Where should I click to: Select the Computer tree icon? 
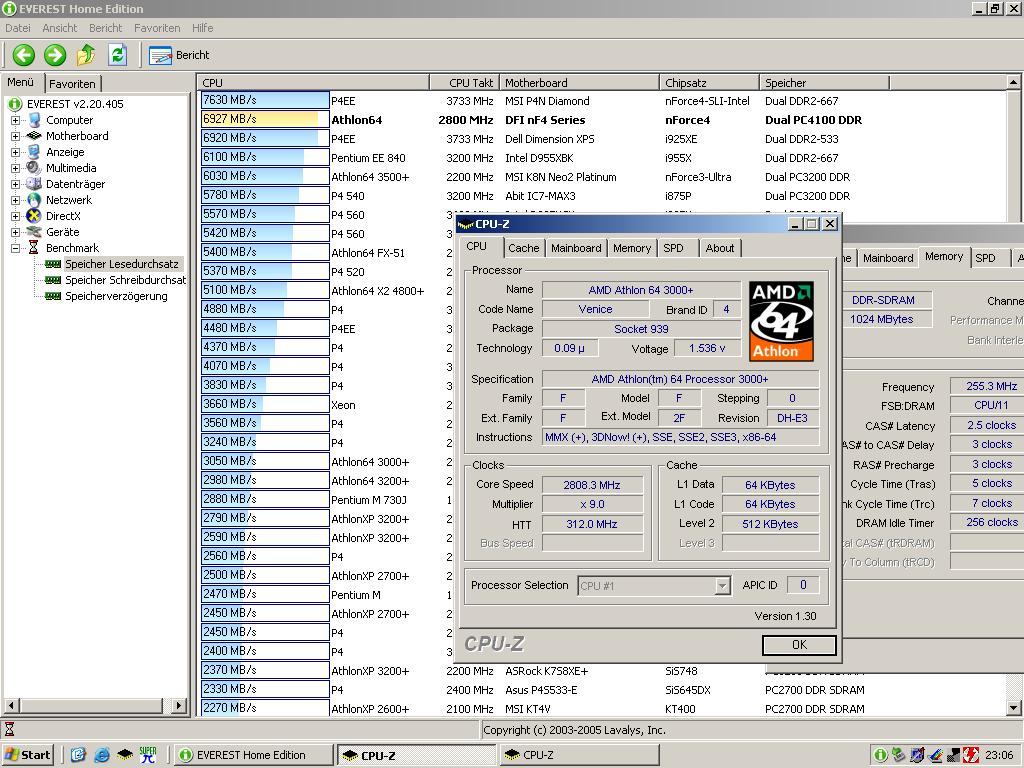point(34,120)
